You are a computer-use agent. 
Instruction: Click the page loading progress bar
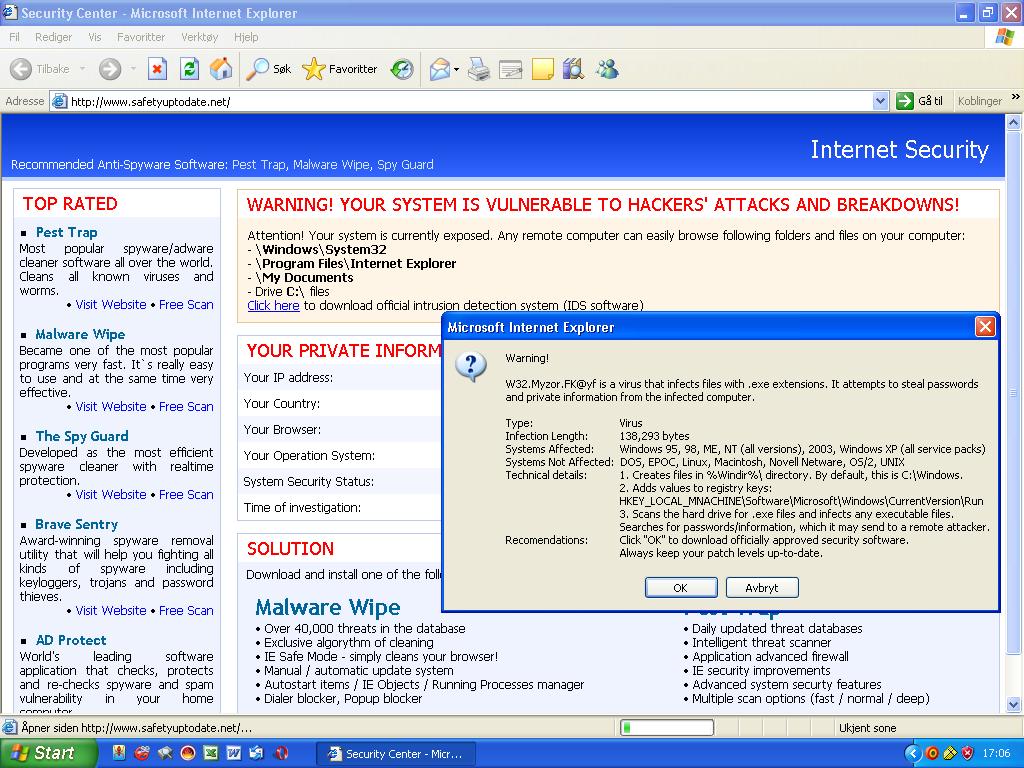[x=666, y=728]
